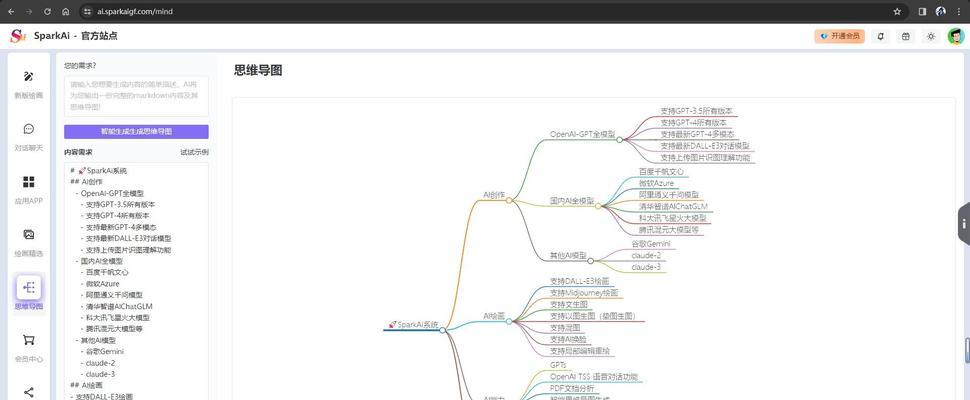
Task: Click the 支持GPT-3.5所有版本 mind map node
Action: tap(696, 111)
